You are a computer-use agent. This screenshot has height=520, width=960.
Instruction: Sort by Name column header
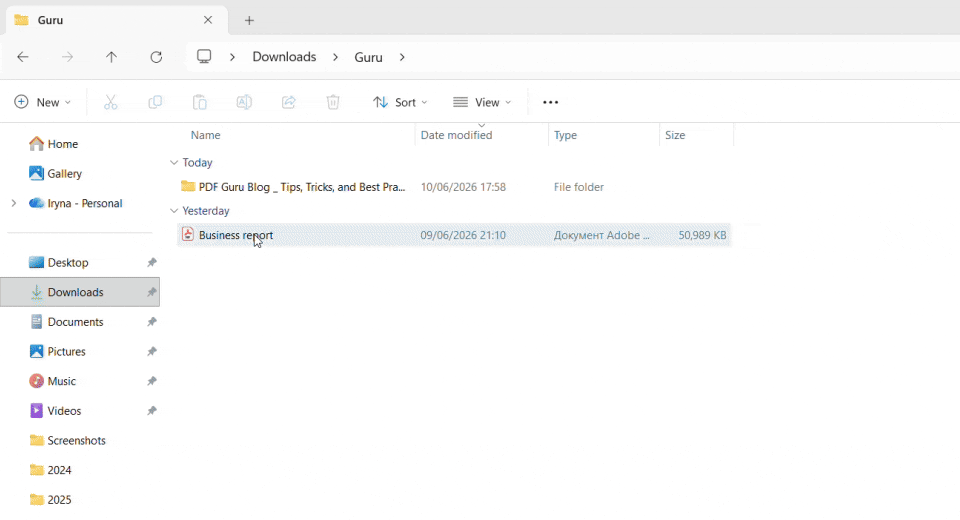[205, 135]
